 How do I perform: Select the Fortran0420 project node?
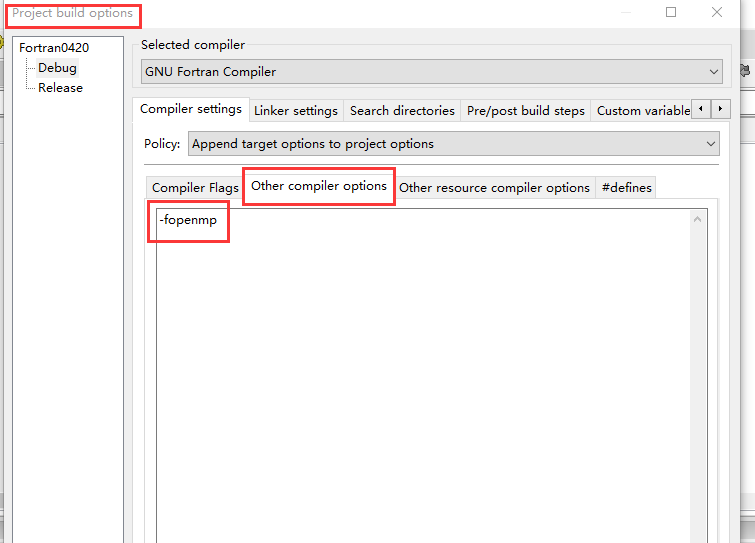54,48
